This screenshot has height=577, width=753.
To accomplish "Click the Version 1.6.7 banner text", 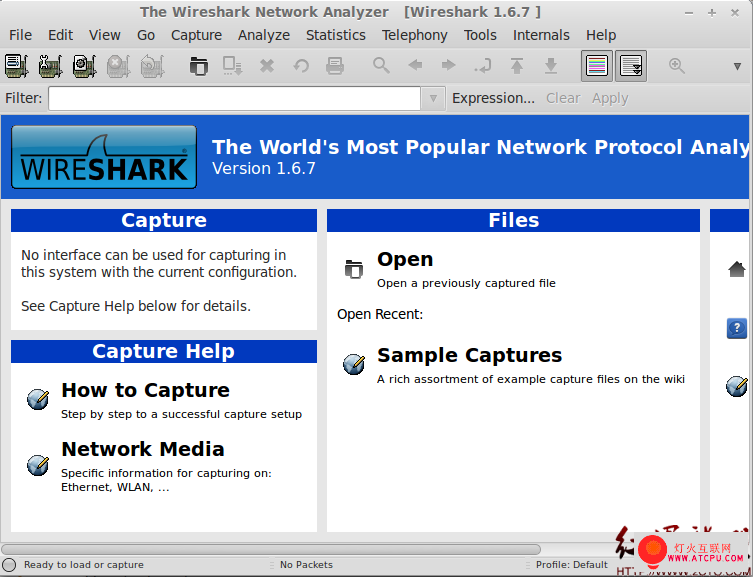I will click(264, 168).
